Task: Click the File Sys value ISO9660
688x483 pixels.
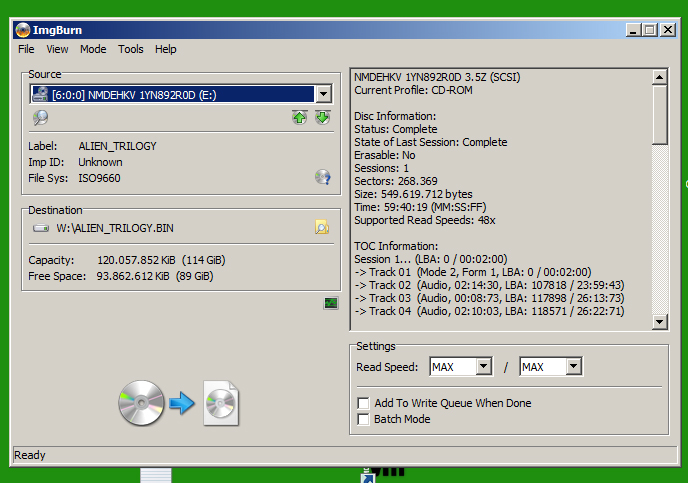Action: pyautogui.click(x=99, y=178)
